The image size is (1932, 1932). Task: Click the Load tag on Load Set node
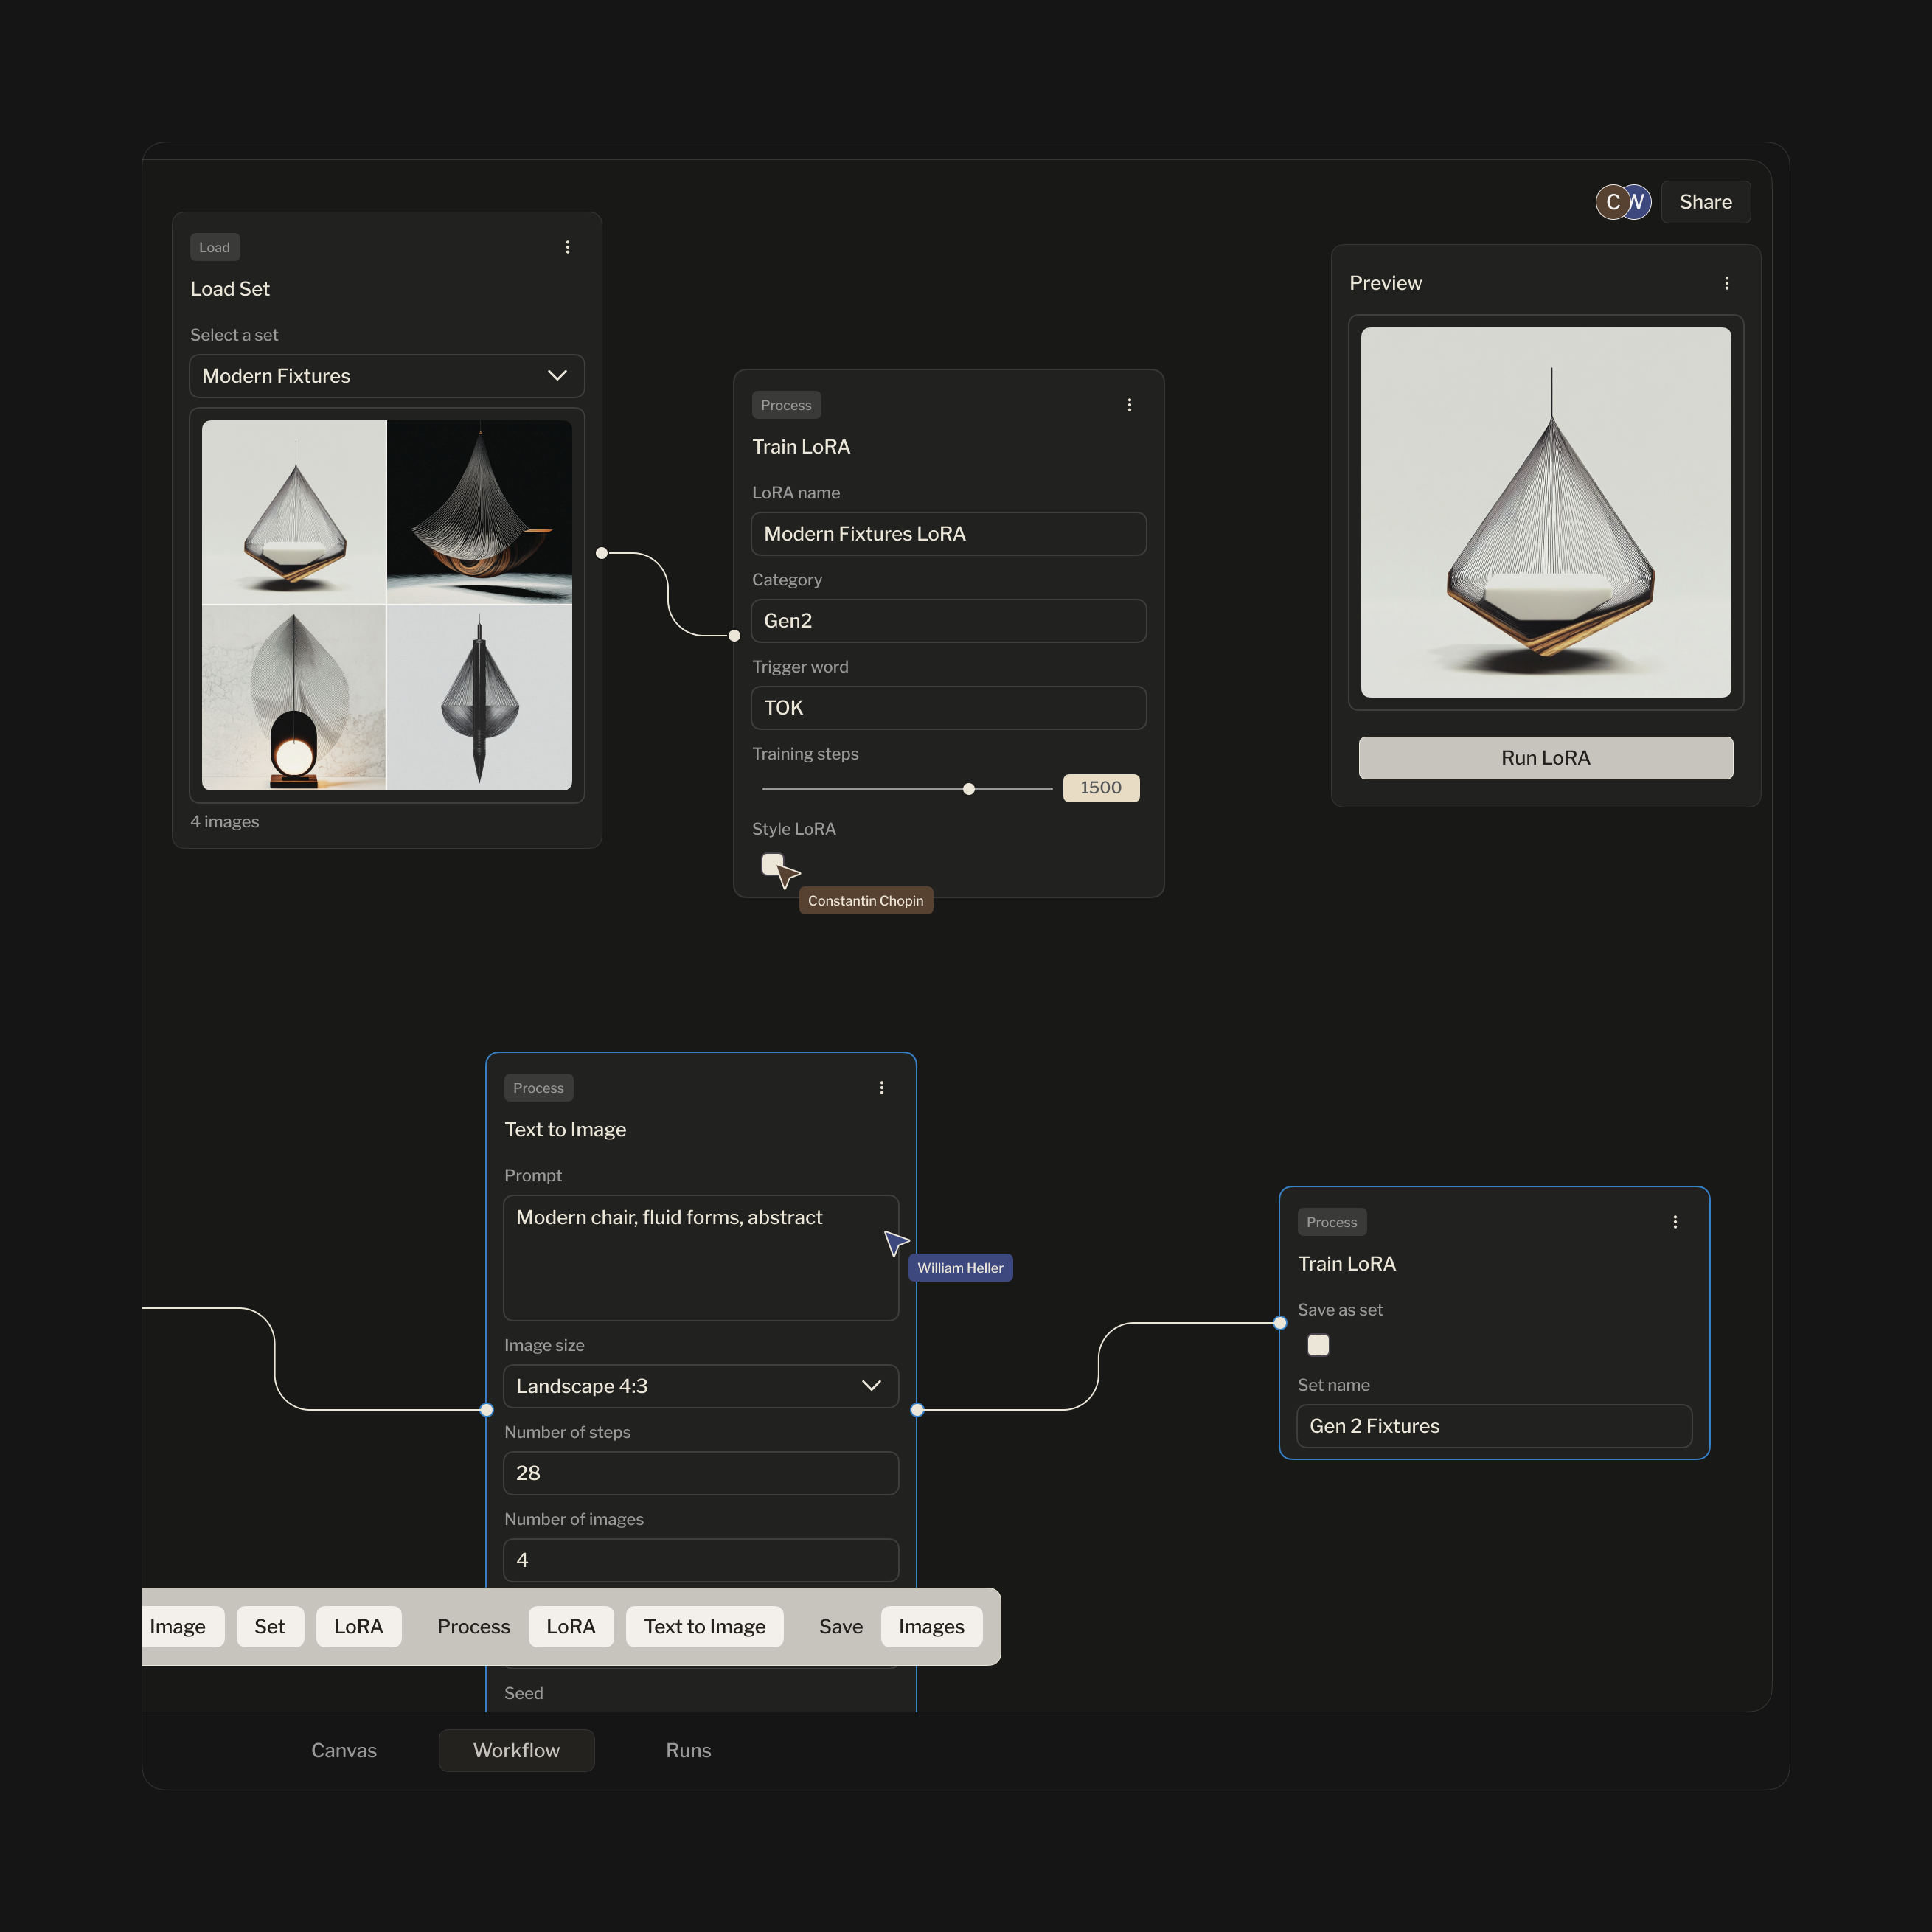[215, 247]
